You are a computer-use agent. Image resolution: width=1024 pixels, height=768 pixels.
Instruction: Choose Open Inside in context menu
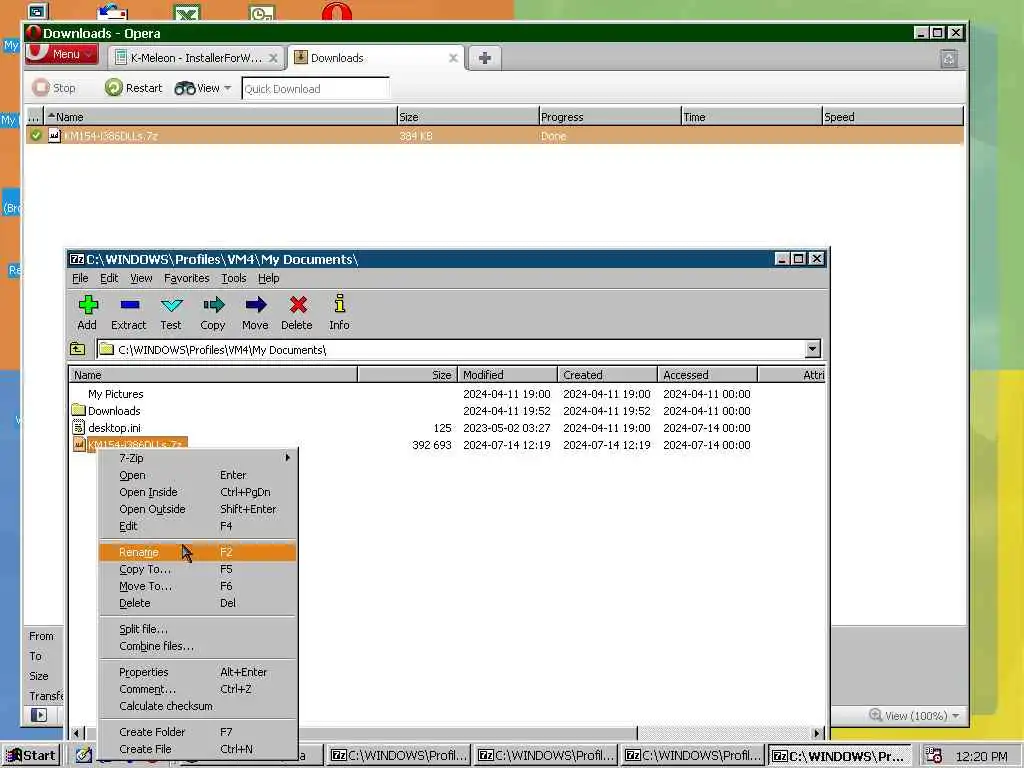(198, 492)
